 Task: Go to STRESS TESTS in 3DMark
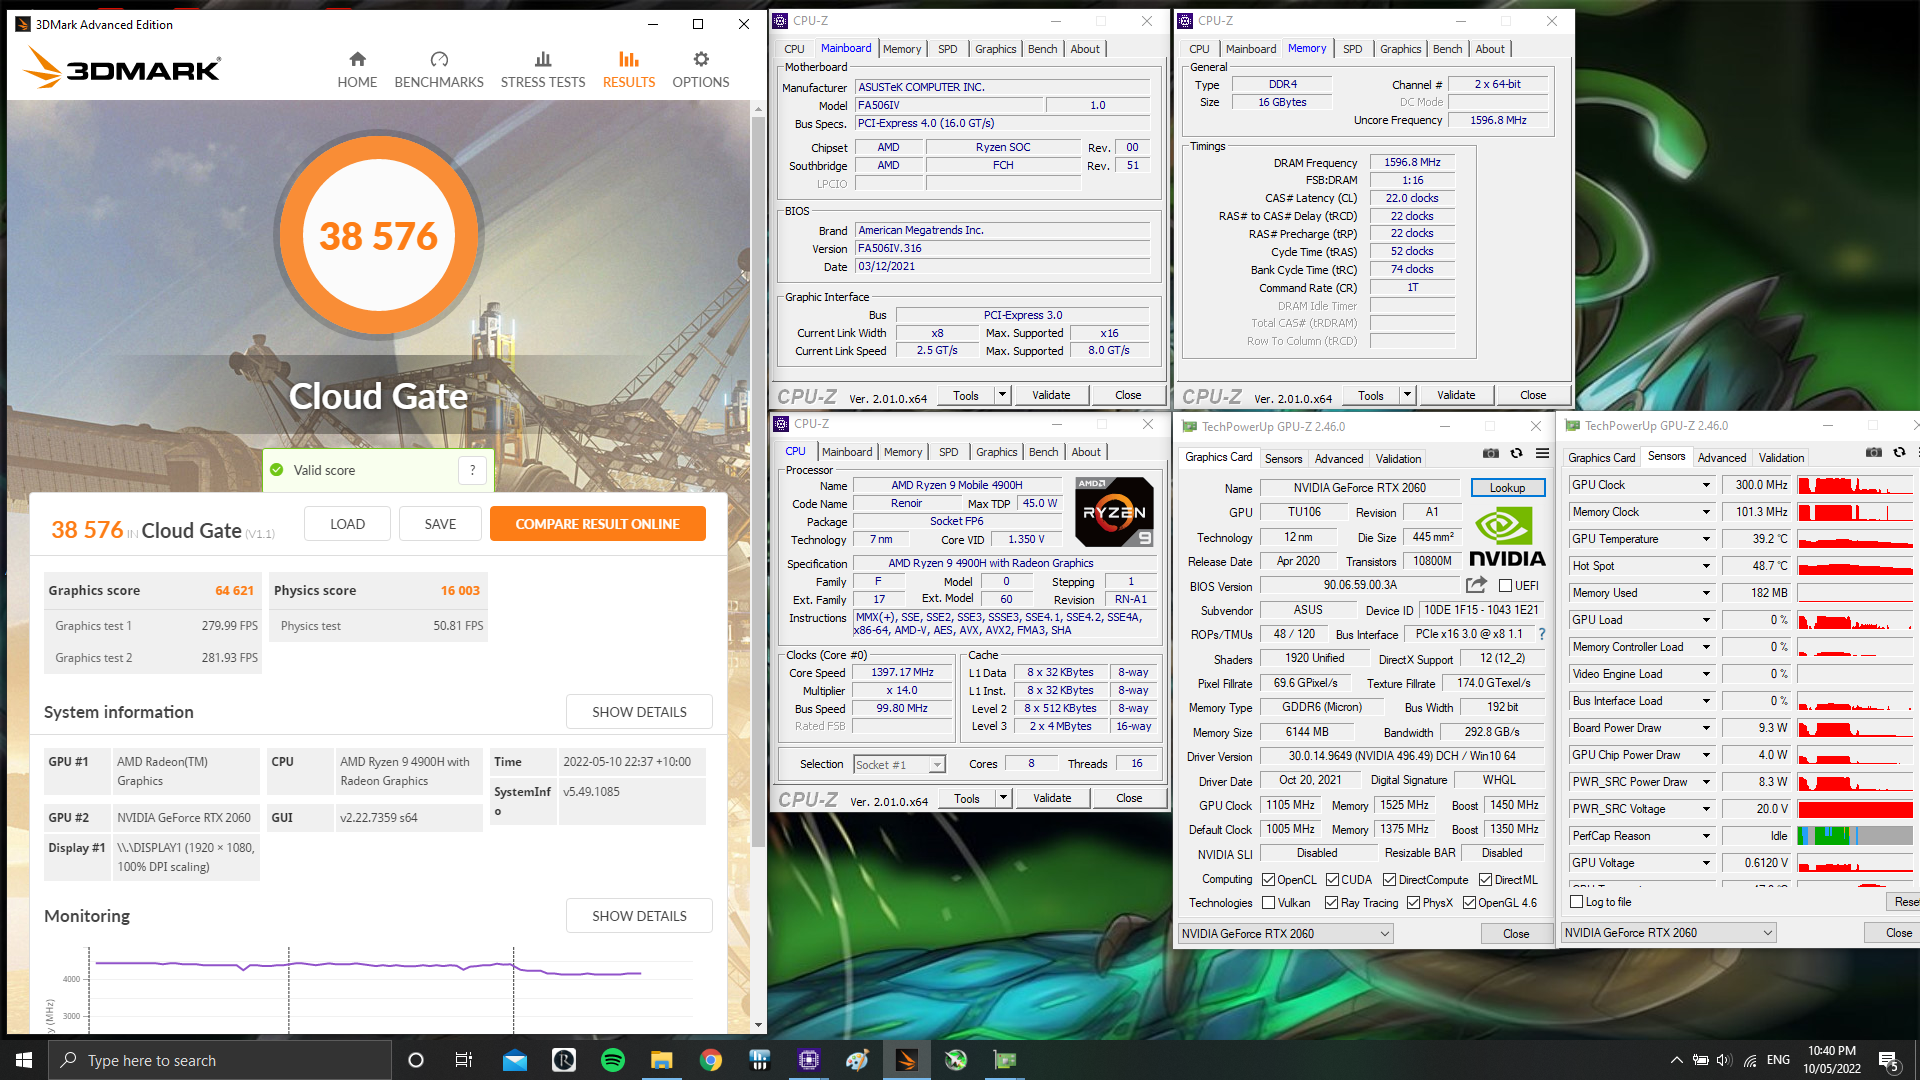(x=543, y=70)
